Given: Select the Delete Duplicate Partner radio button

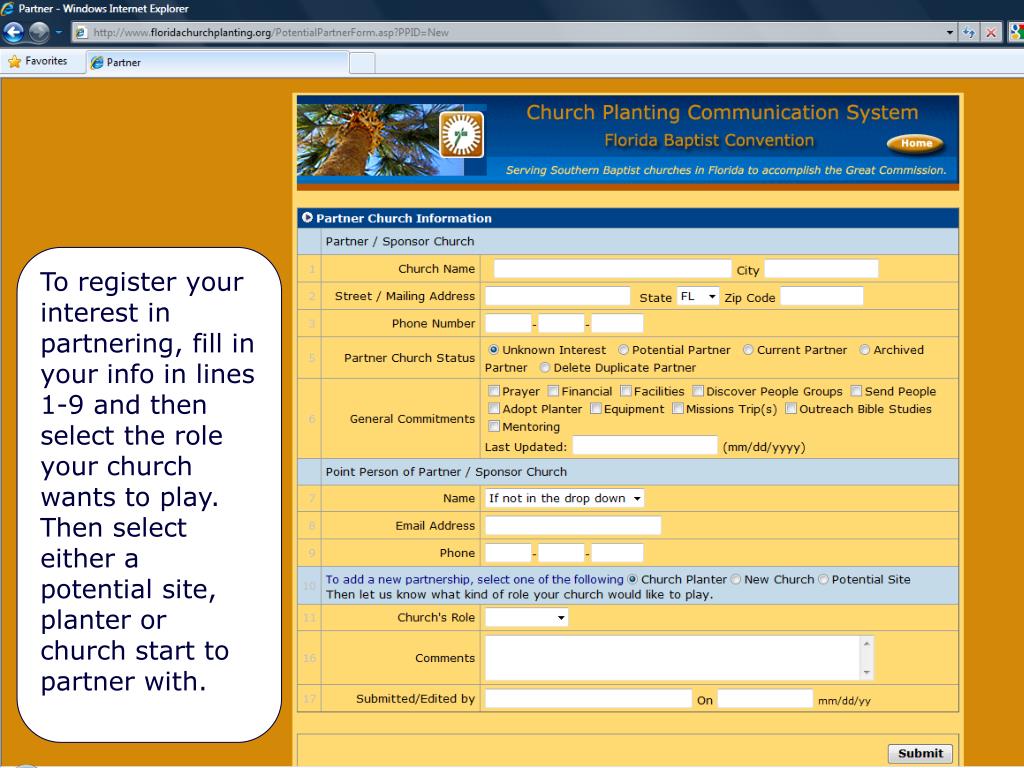Looking at the screenshot, I should point(545,368).
